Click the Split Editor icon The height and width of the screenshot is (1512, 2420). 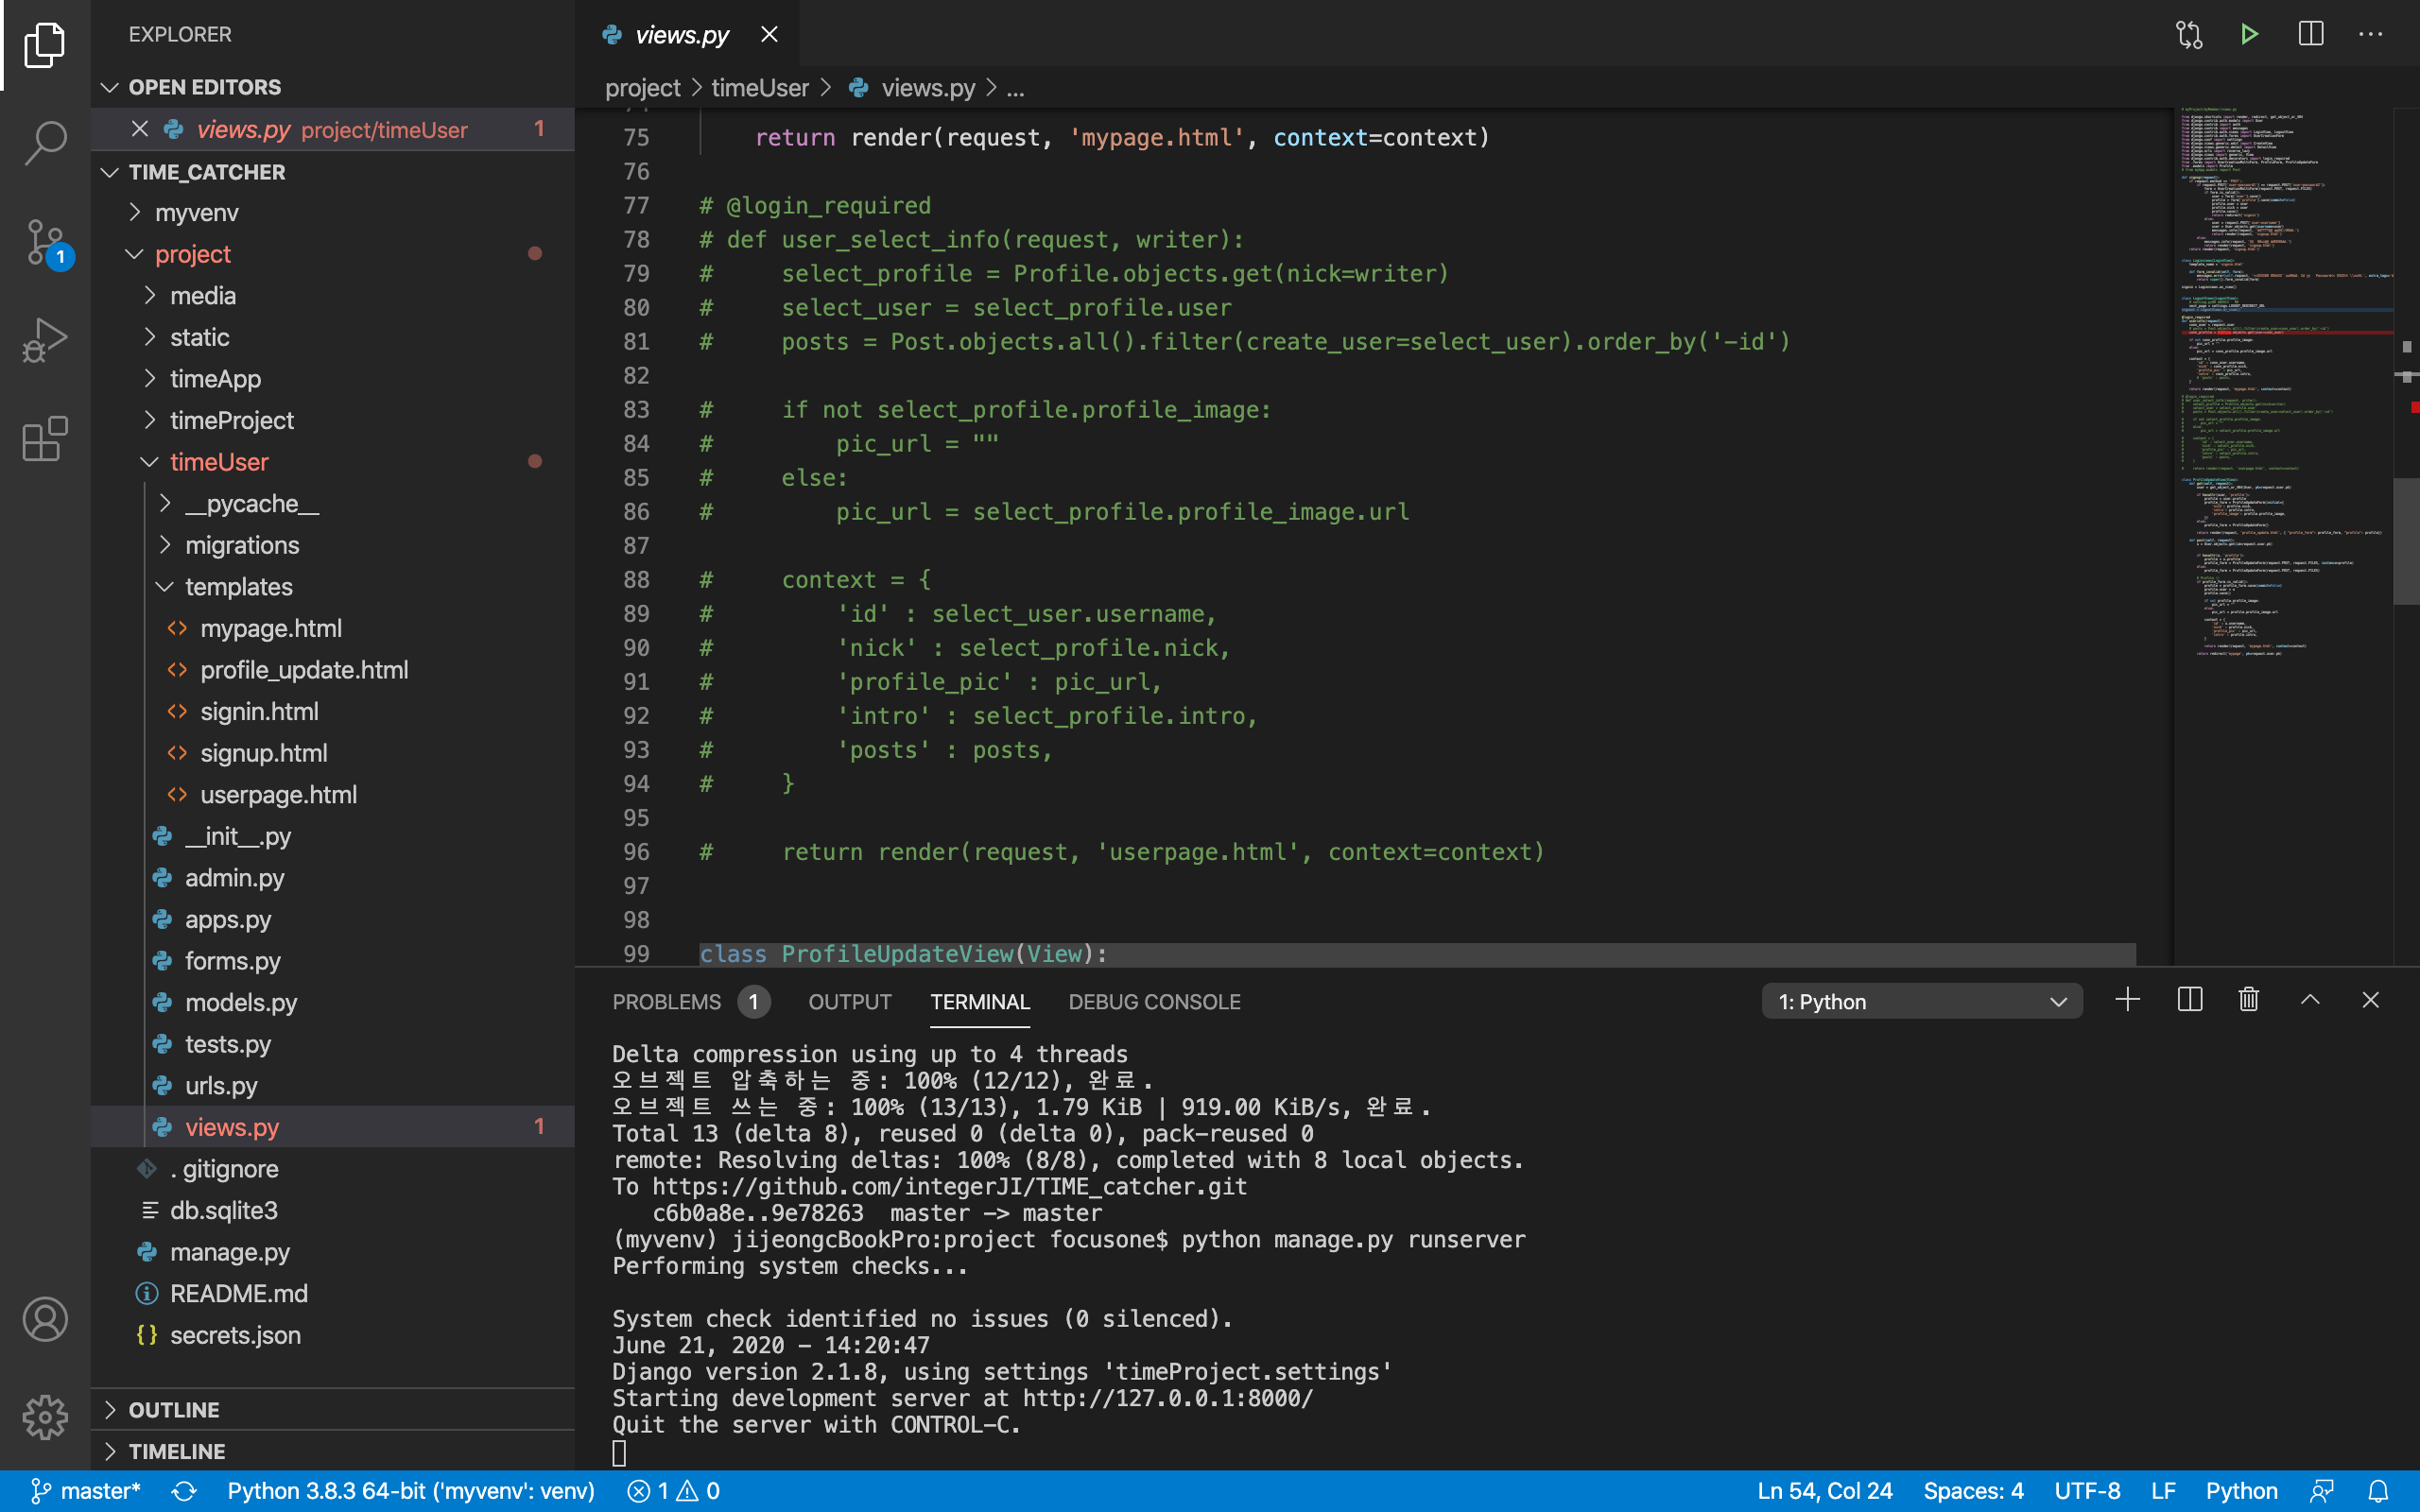2310,35
